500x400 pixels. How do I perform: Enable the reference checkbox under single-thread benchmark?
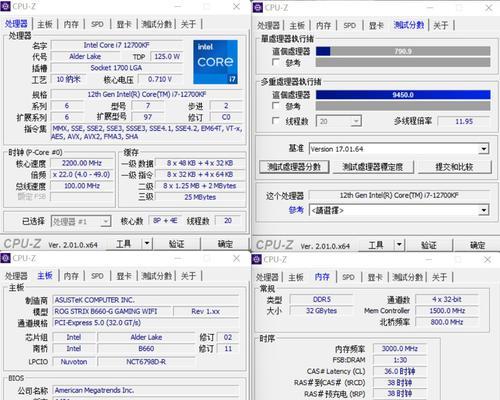(276, 62)
